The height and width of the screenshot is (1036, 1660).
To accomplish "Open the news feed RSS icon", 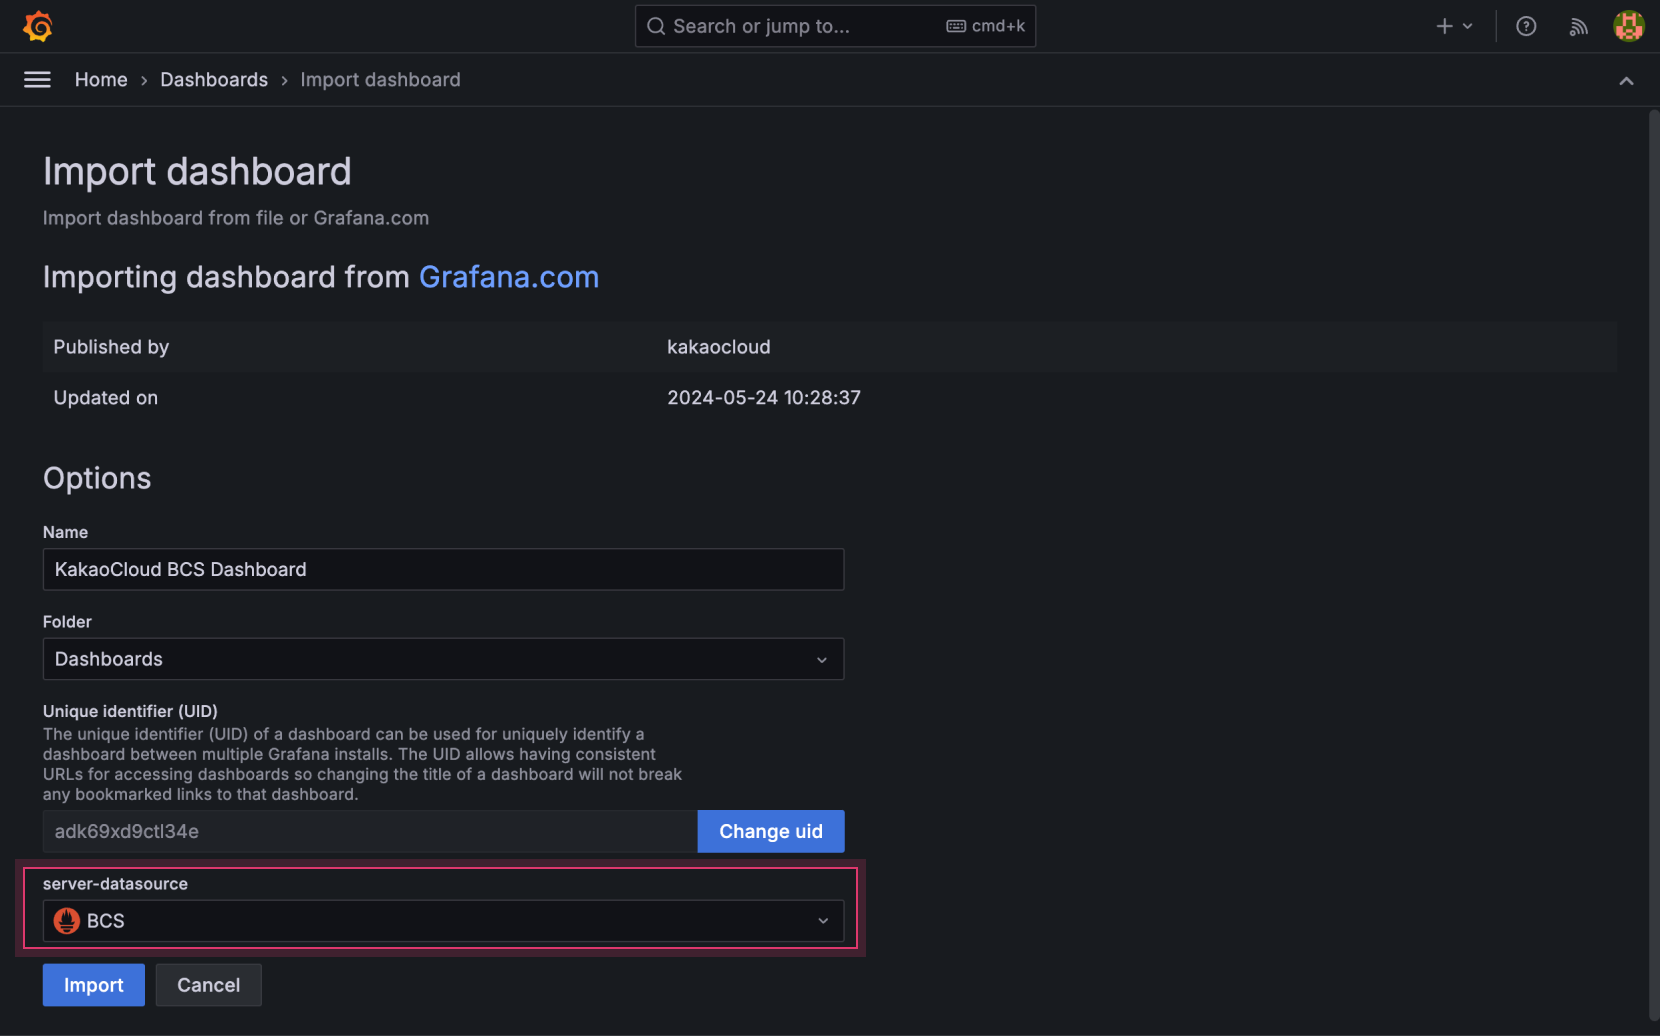I will point(1578,26).
